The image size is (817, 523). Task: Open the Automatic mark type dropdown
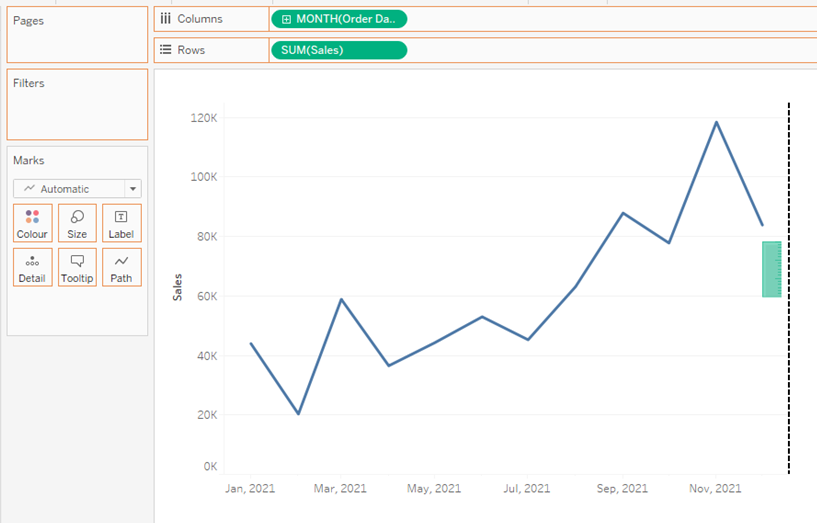(68, 188)
